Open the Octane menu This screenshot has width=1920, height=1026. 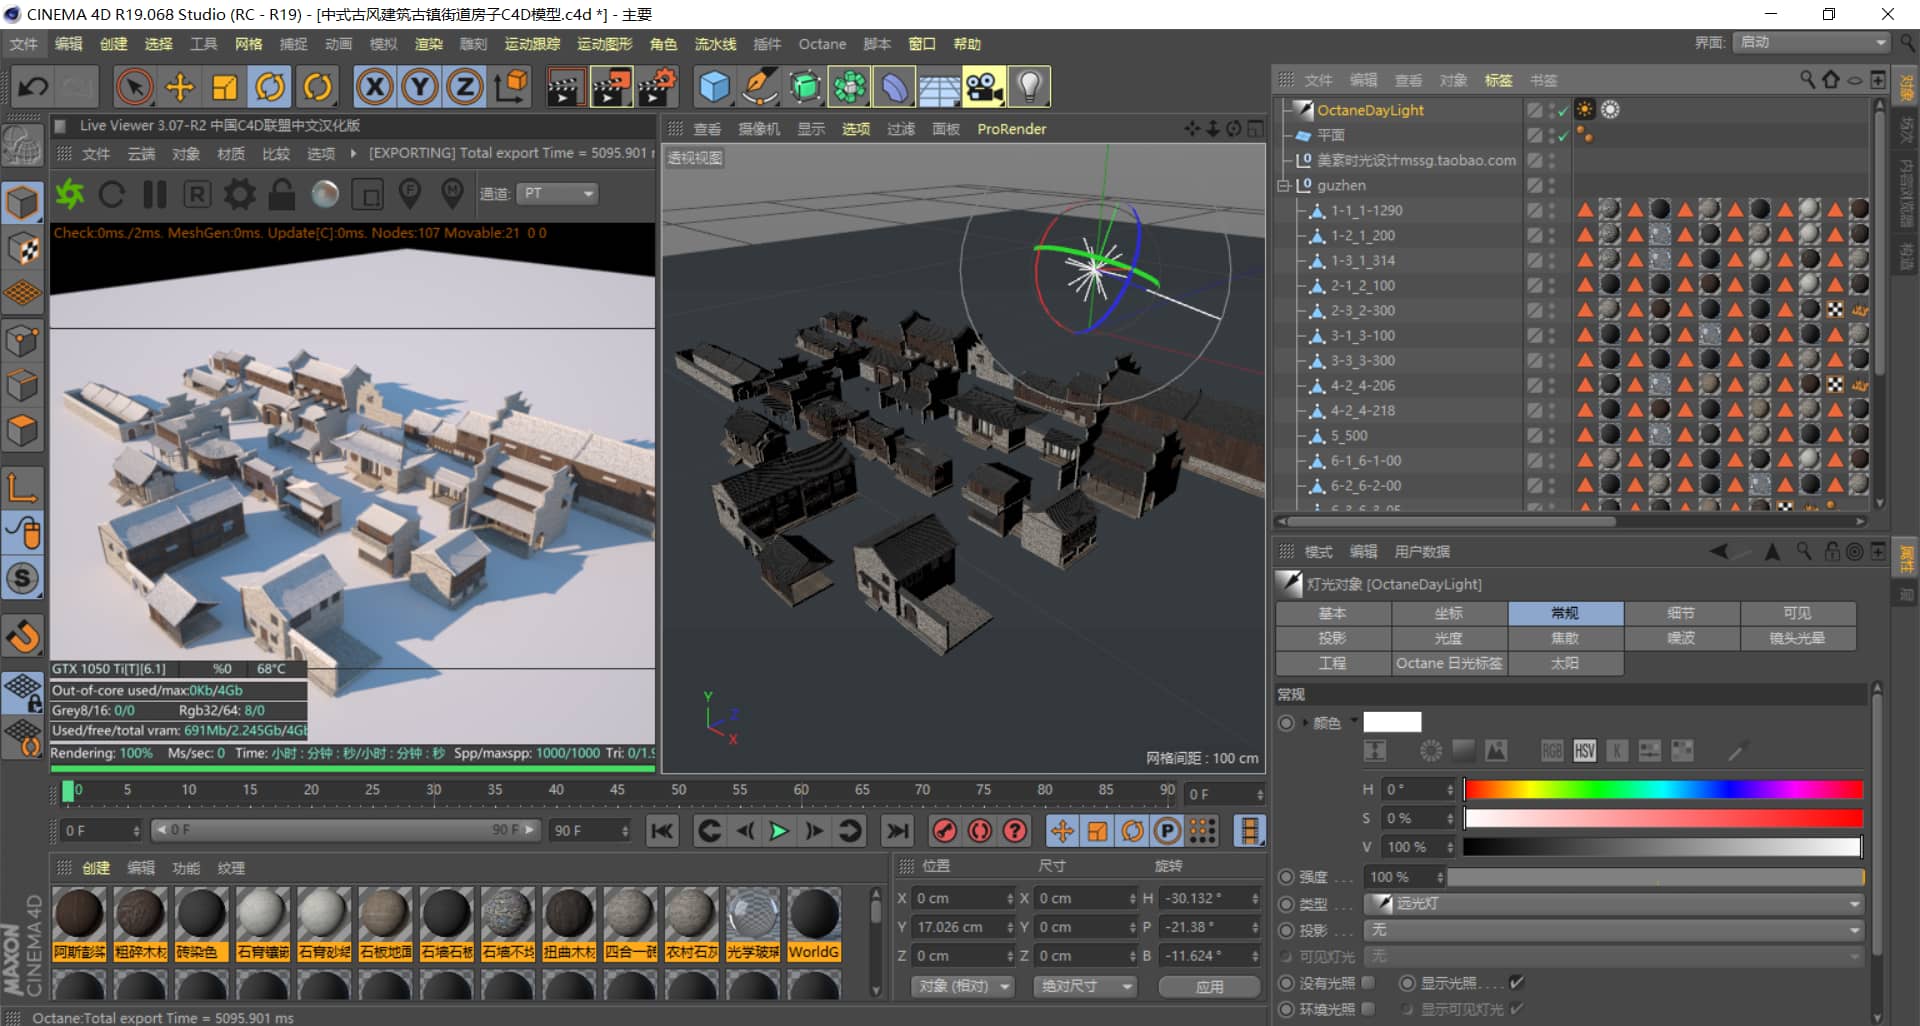[822, 44]
